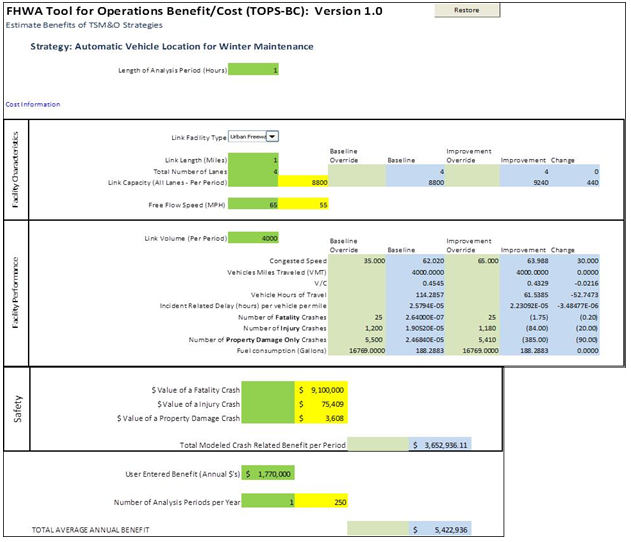631x542 pixels.
Task: Click the Incident Related Delay baseline 2.5794E-05
Action: tap(415, 306)
